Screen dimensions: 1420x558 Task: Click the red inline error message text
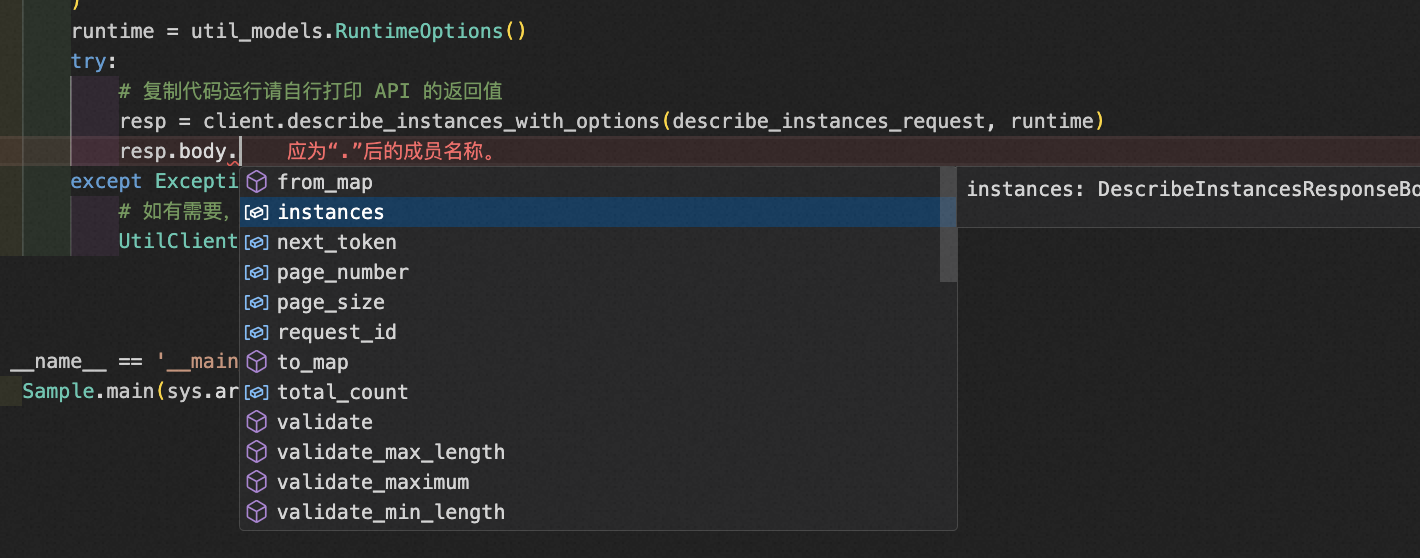(x=392, y=152)
